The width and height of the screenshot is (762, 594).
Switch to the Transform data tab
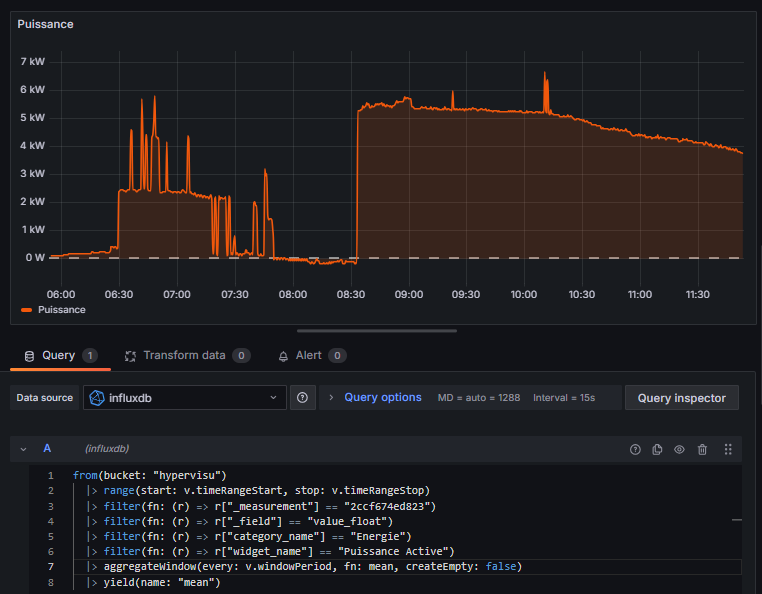(x=186, y=355)
